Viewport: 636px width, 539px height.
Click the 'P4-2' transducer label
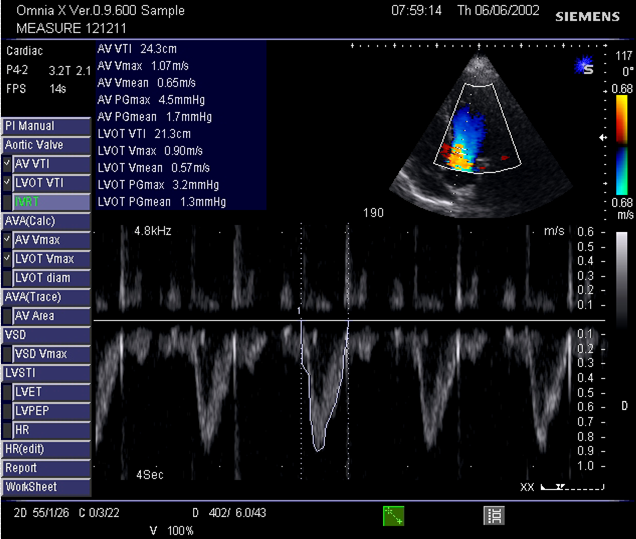[17, 70]
